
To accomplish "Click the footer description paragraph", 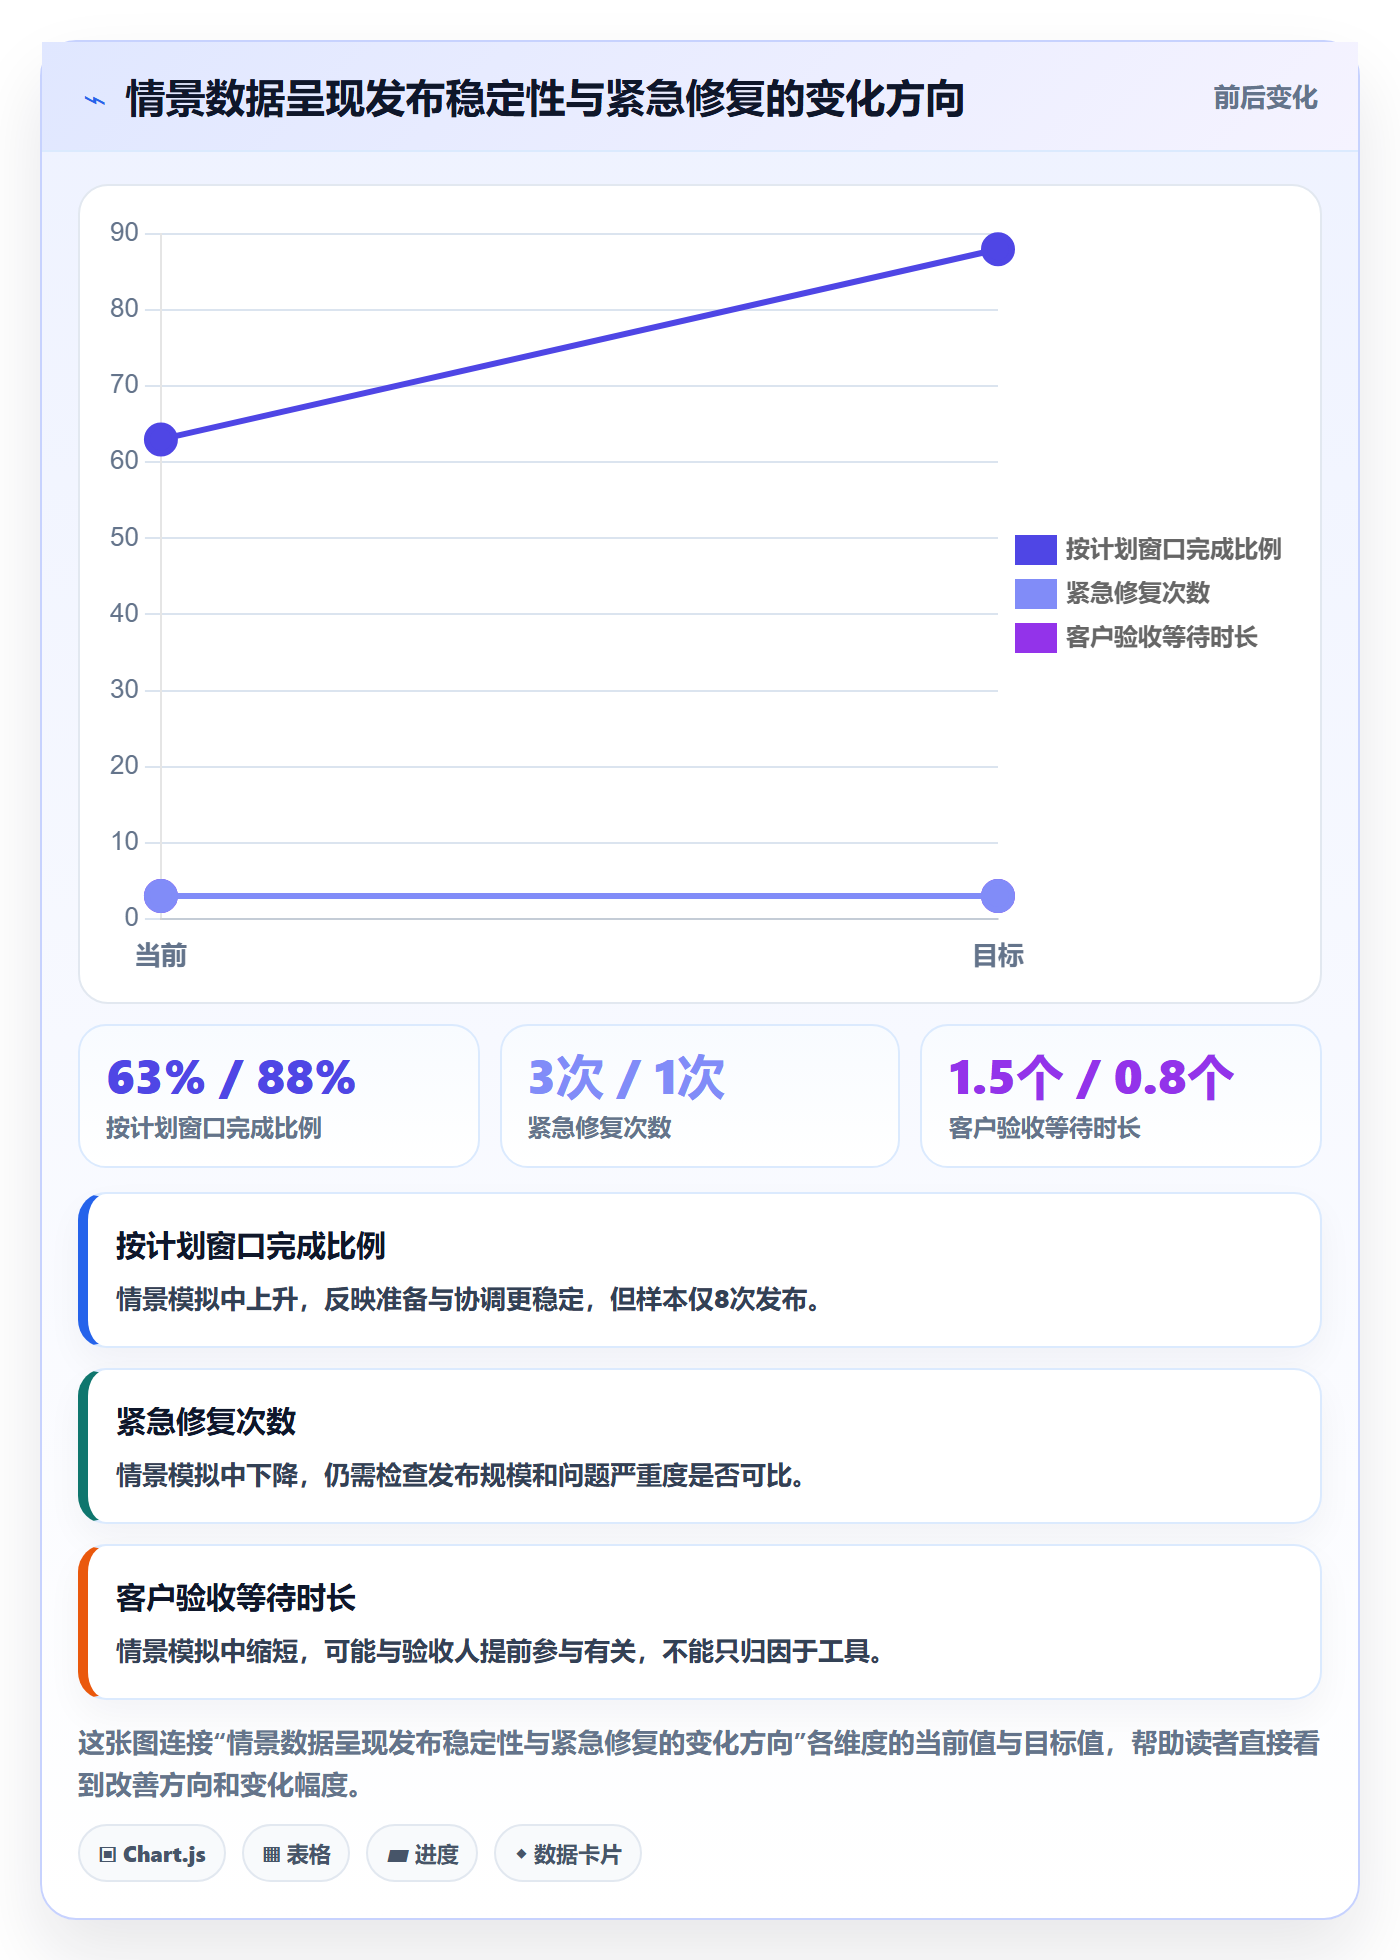I will pos(699,1764).
